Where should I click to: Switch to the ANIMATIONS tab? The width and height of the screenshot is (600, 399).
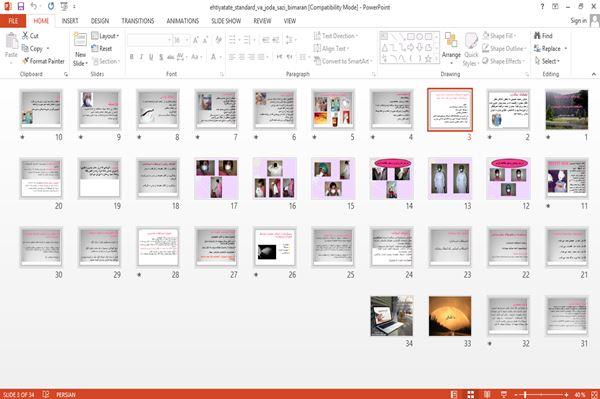click(x=183, y=21)
